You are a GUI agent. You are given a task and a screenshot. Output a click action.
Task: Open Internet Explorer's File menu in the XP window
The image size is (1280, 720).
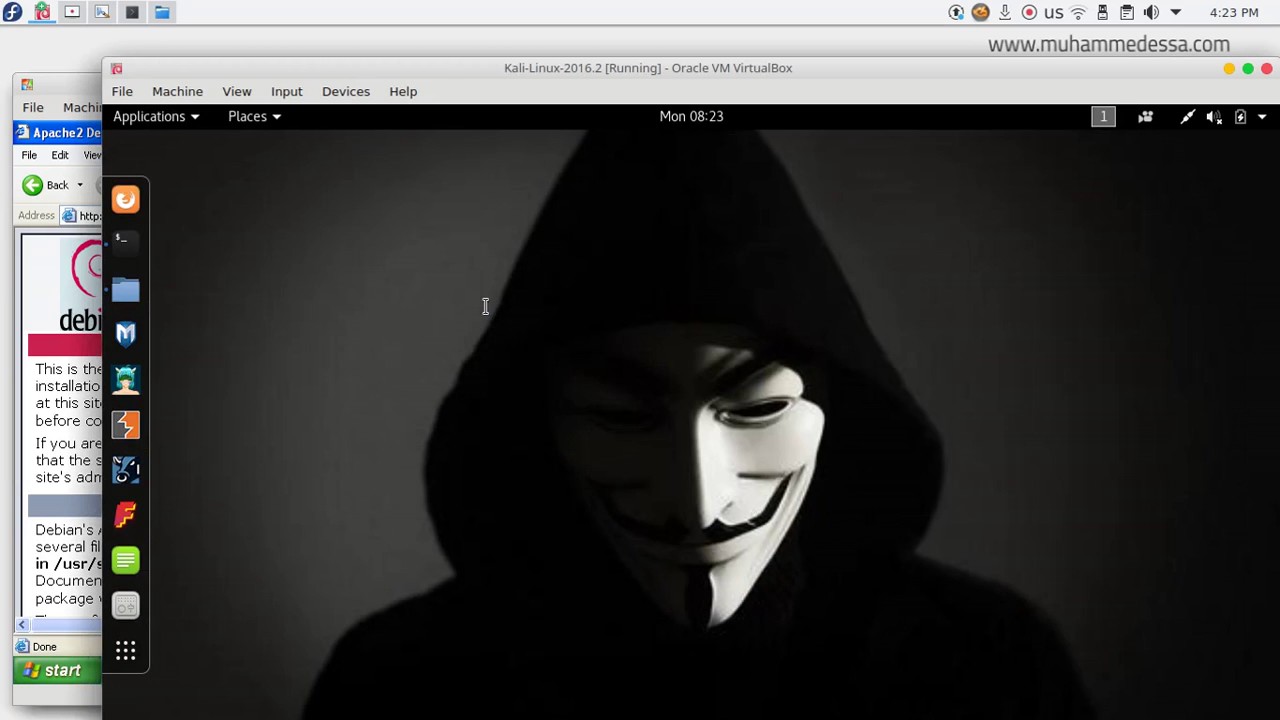point(29,155)
